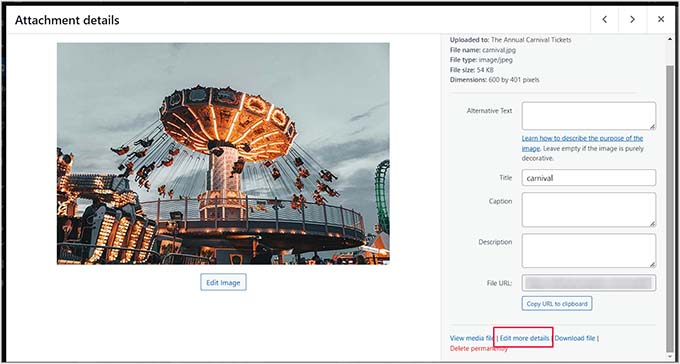
Task: Click into the Title field containing carnivall
Action: (588, 178)
